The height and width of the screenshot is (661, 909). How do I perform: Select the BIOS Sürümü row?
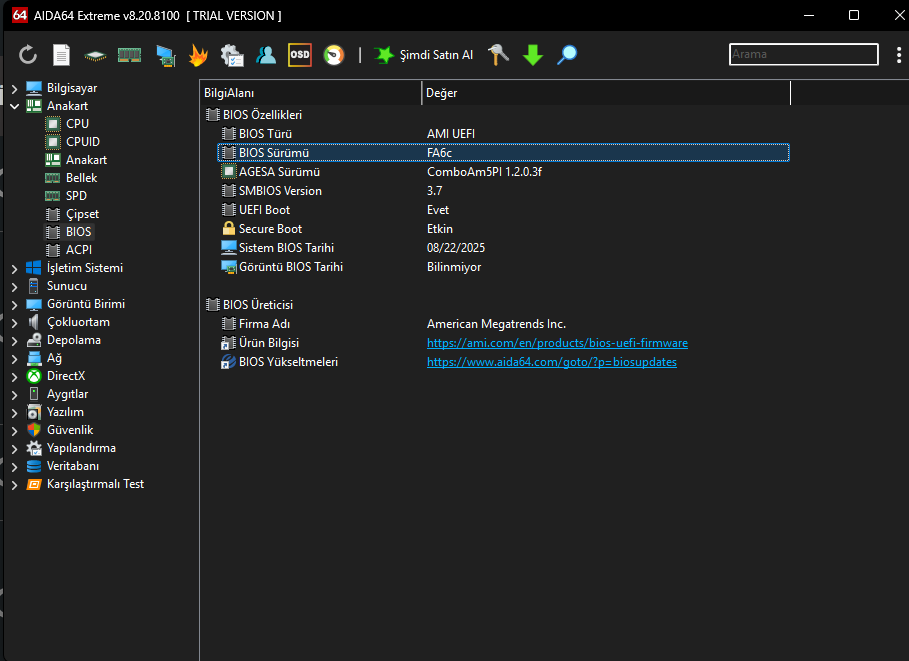[x=503, y=152]
